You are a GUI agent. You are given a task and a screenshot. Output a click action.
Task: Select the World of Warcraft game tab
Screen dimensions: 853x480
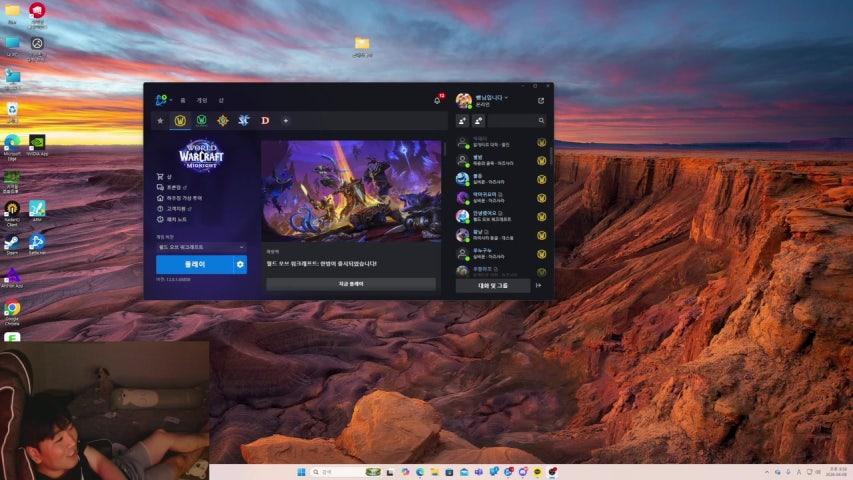[x=180, y=120]
